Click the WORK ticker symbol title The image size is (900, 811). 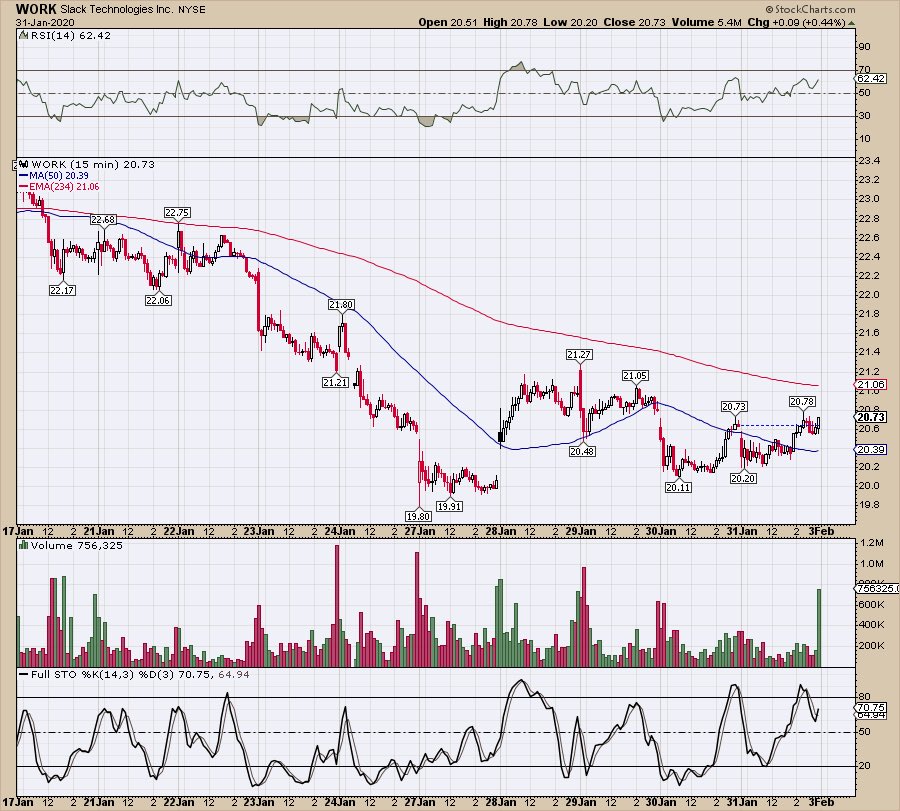tap(36, 9)
